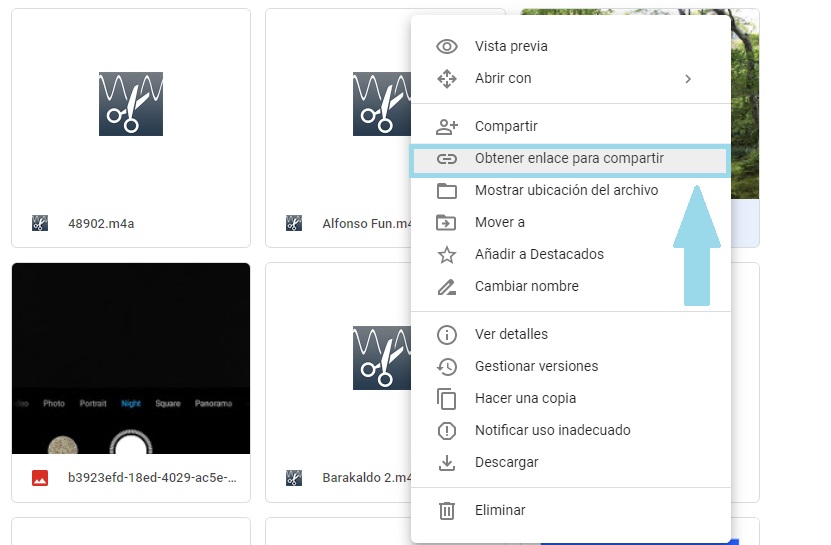
Task: Select the Mover a option
Action: click(x=571, y=223)
